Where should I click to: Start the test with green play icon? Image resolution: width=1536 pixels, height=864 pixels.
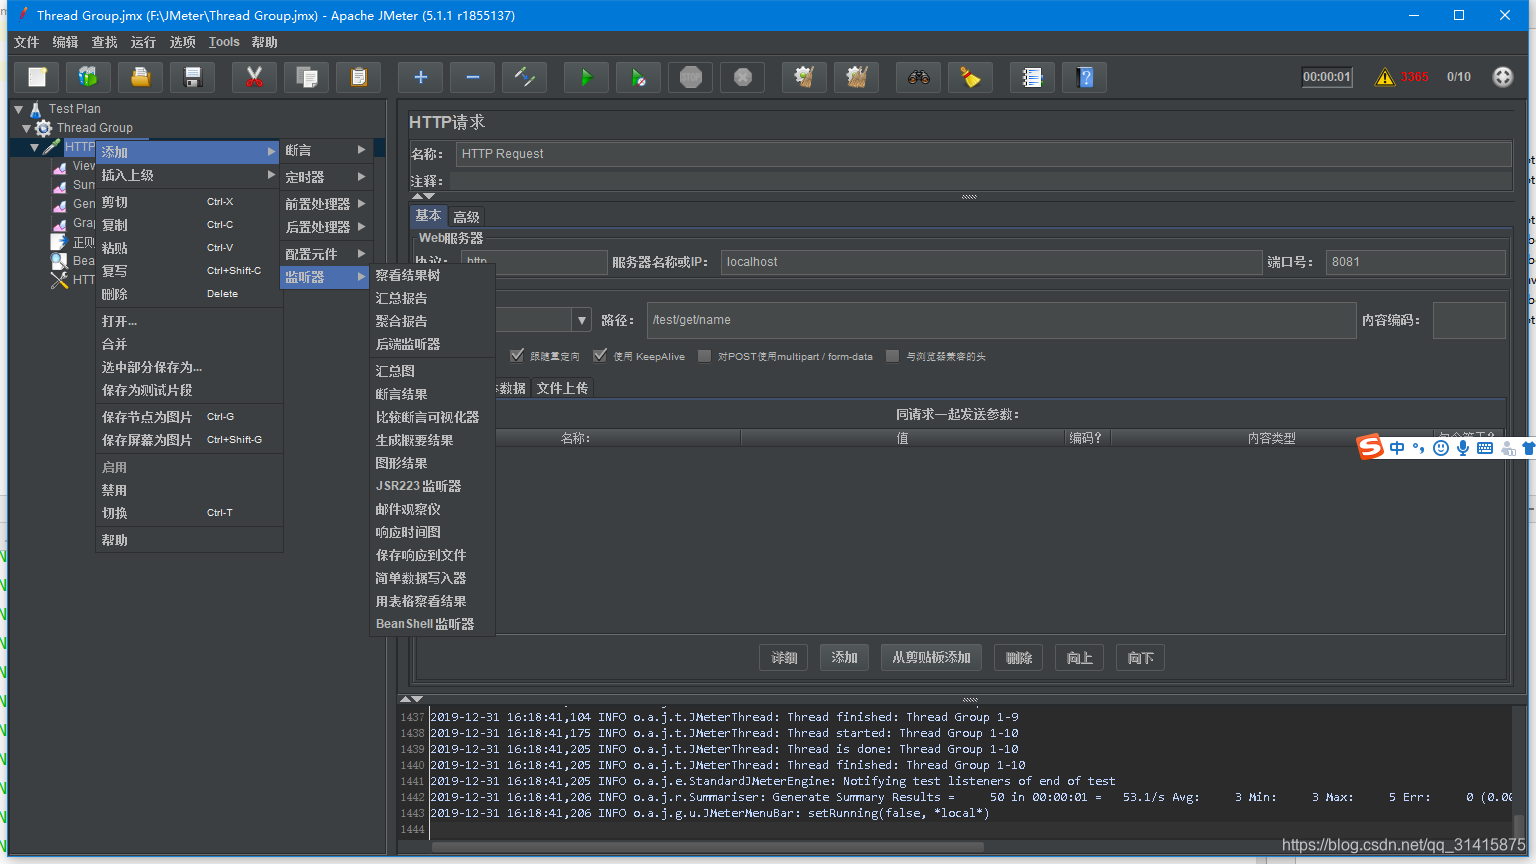pos(587,77)
